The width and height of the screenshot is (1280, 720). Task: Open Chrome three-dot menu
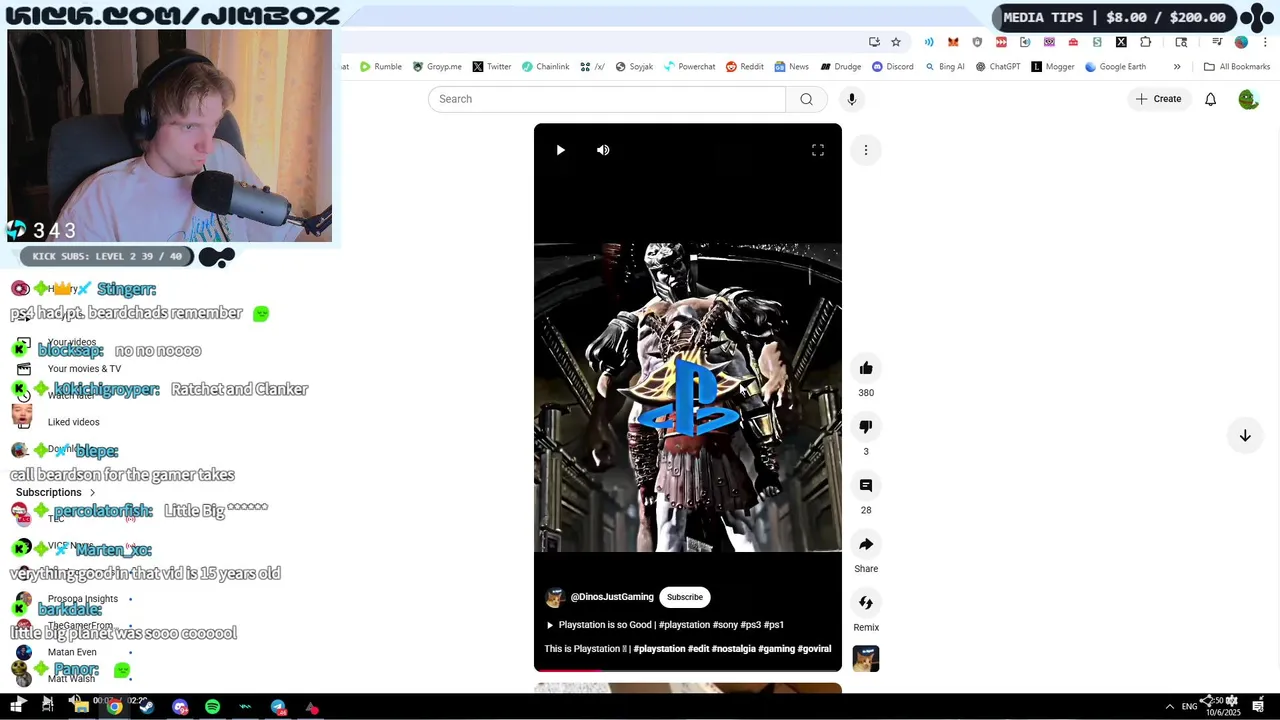(x=1265, y=42)
